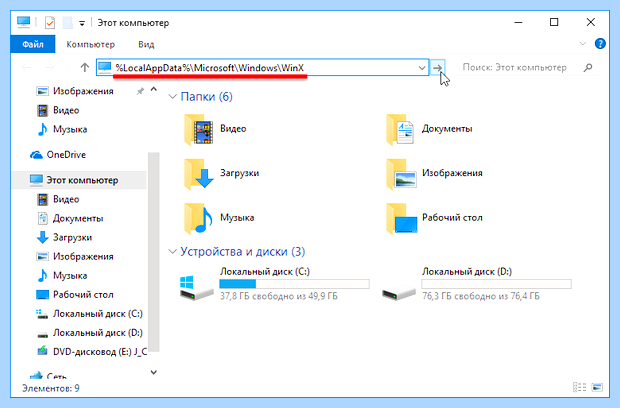
Task: Click text 37,8 ГБ свободно из 49,9 ГБ
Action: tap(279, 296)
